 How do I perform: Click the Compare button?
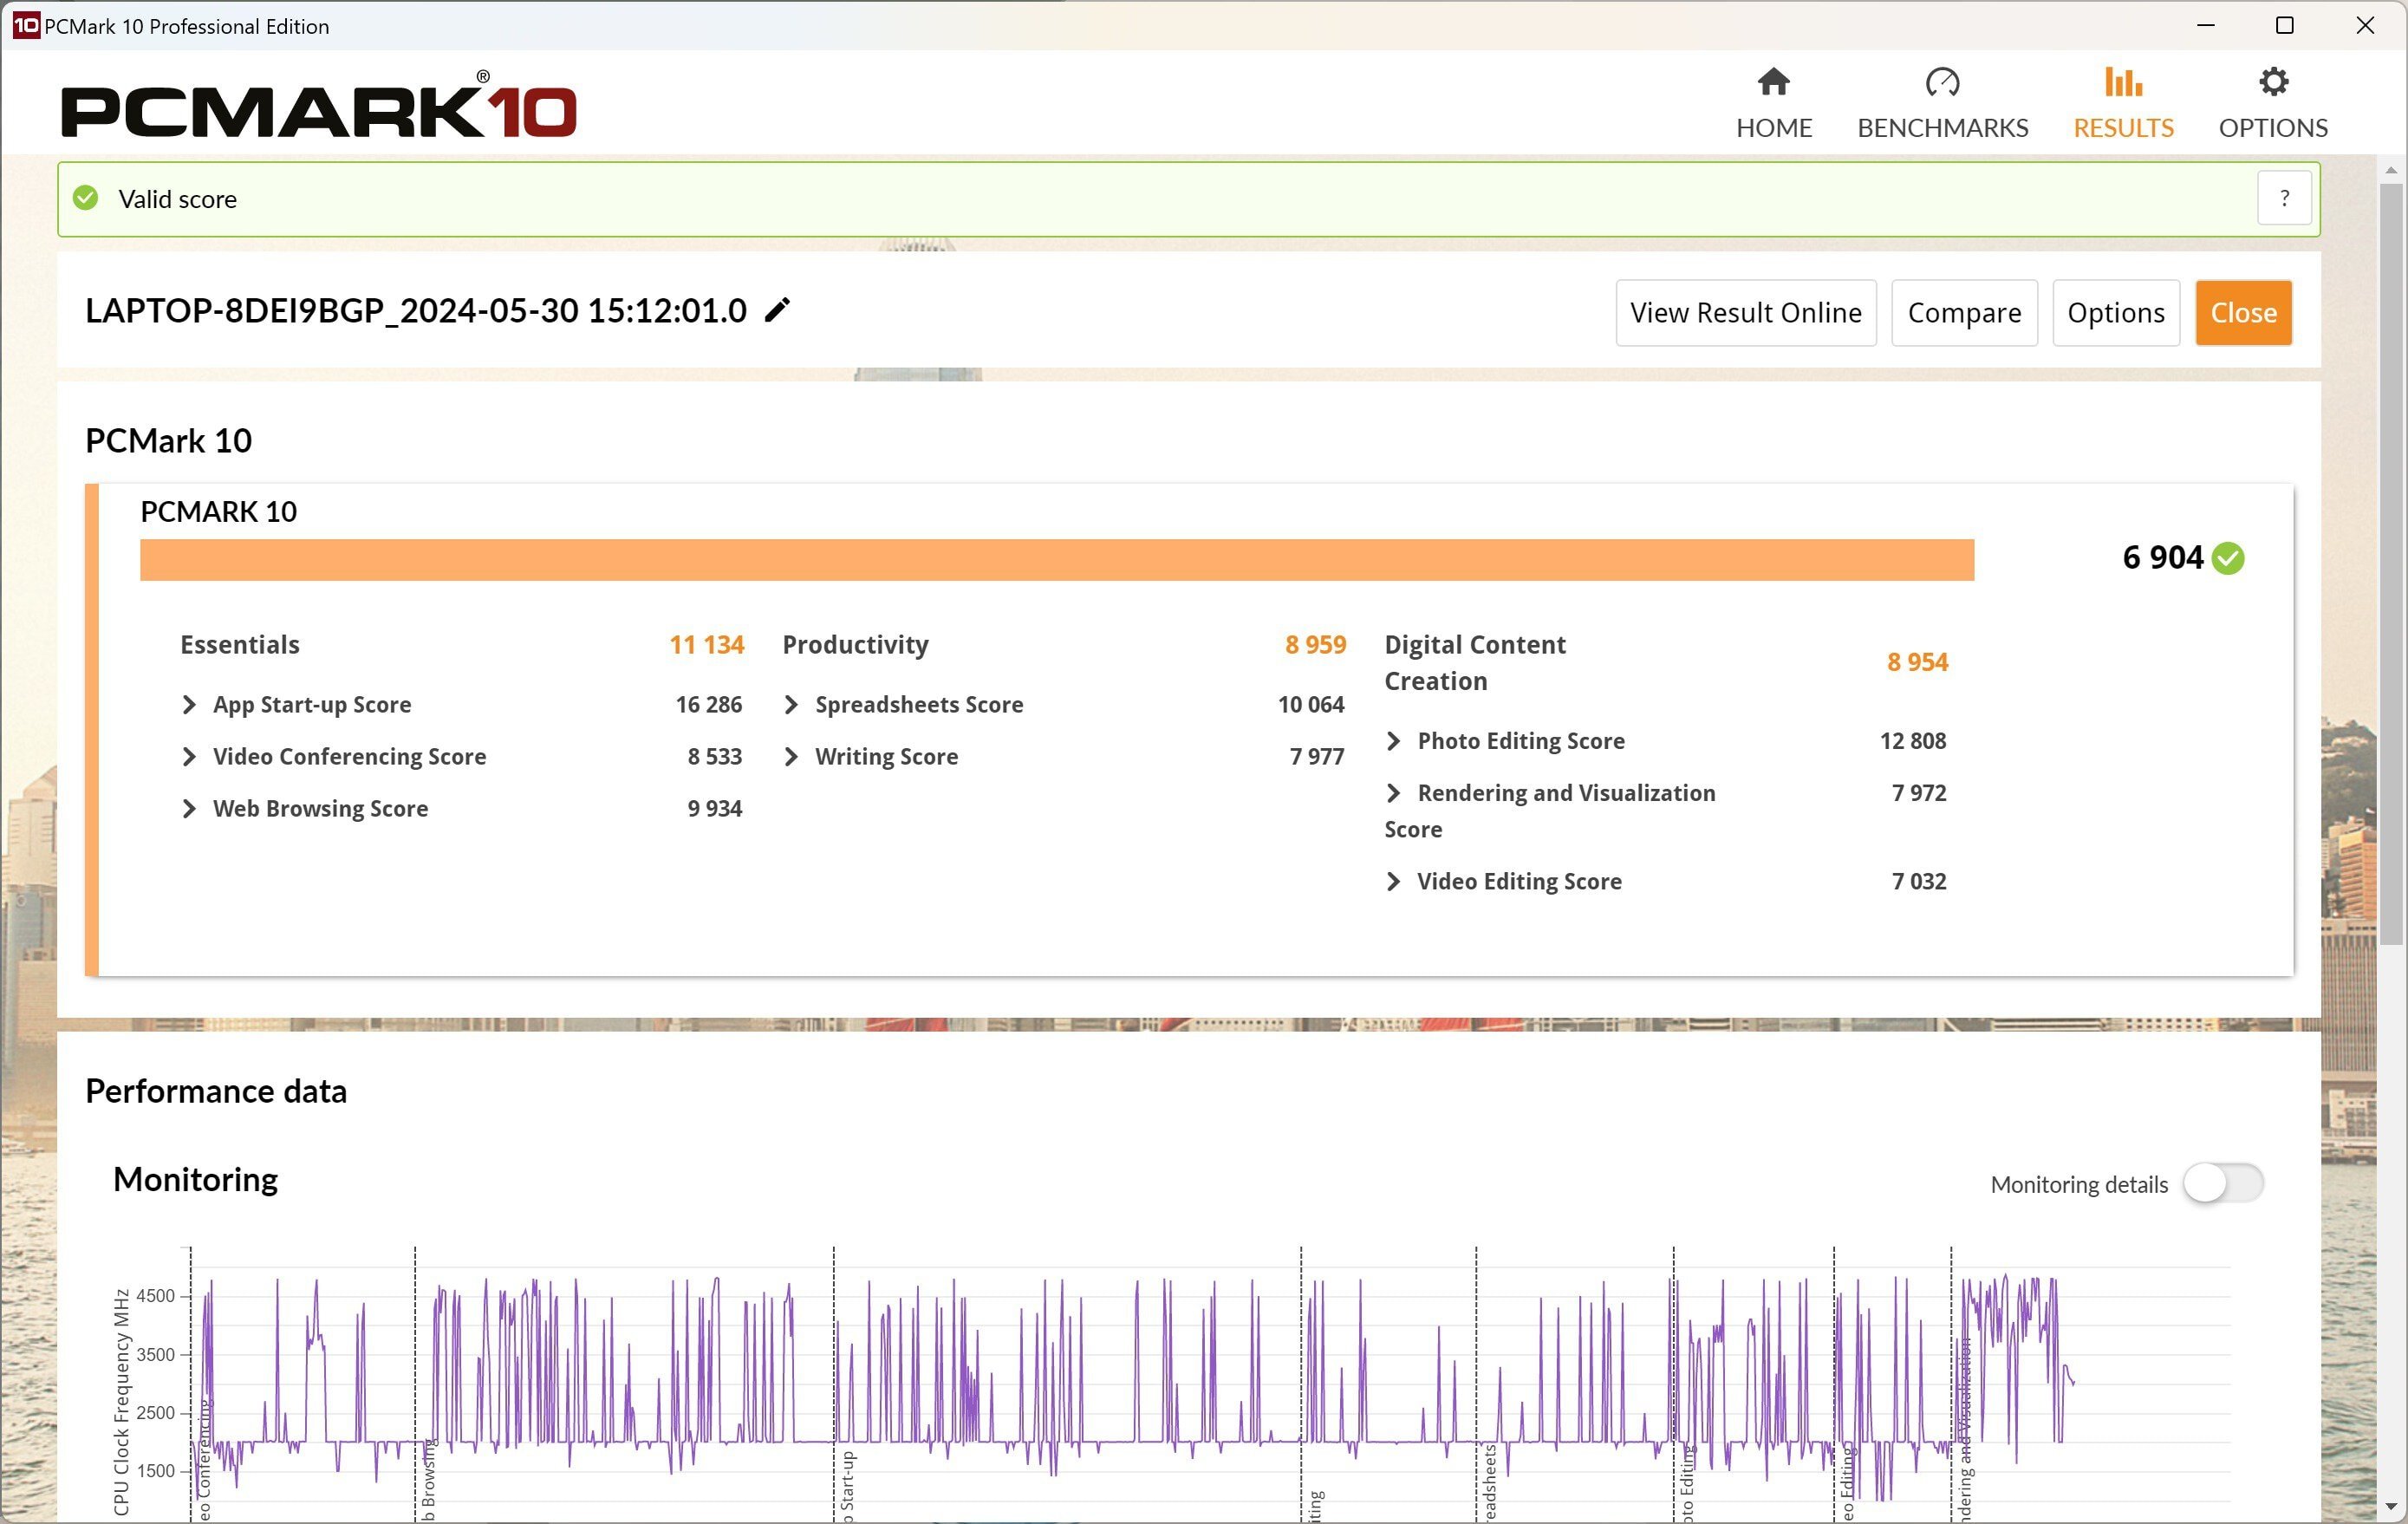pos(1964,313)
